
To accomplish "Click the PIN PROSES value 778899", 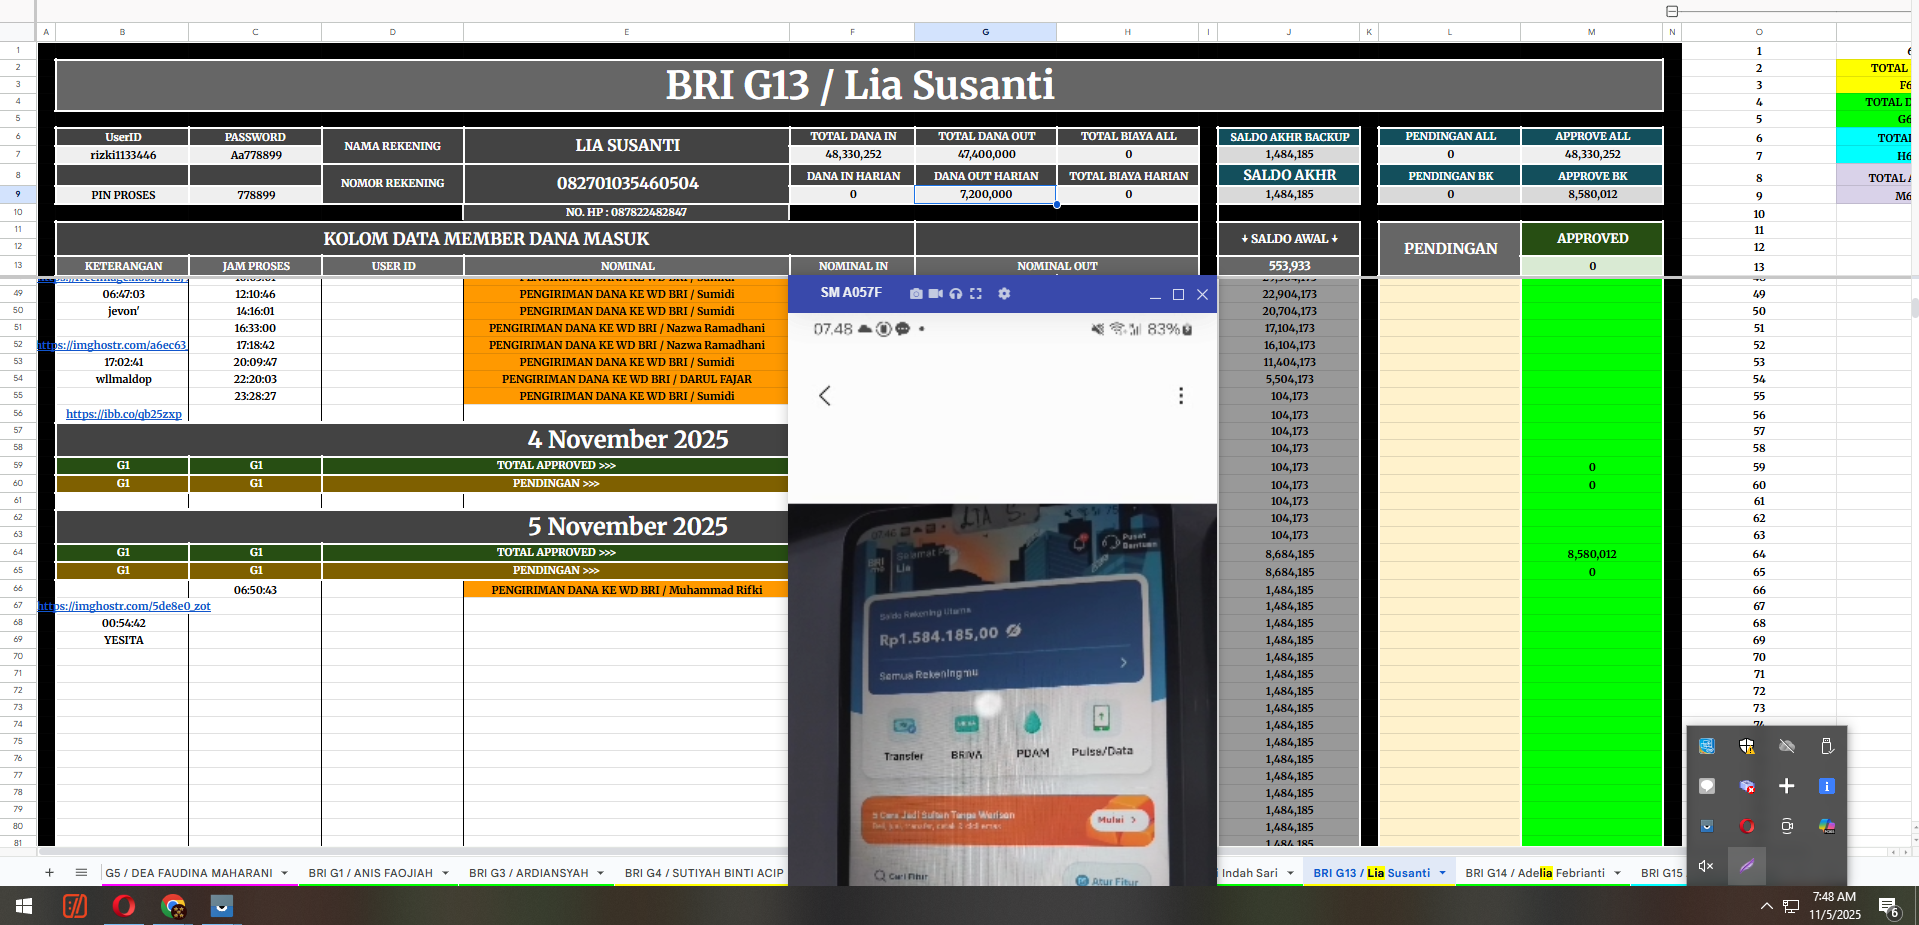I will coord(256,195).
